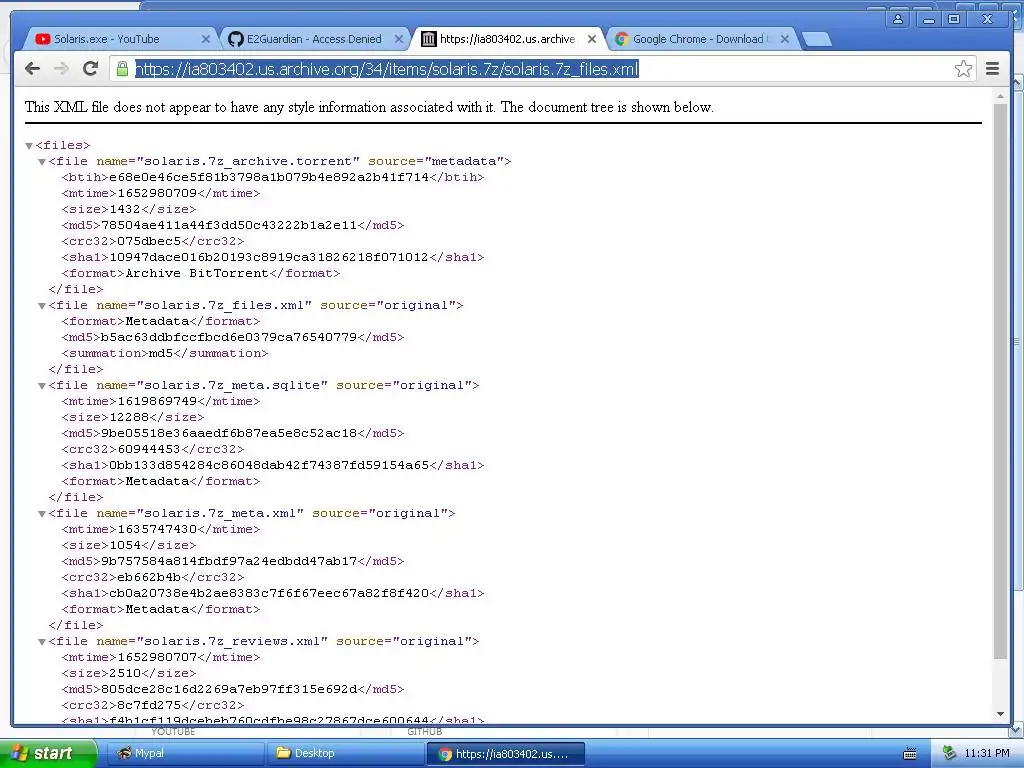Collapse the solaris.7z_meta.xml file node
1024x768 pixels.
[x=42, y=513]
